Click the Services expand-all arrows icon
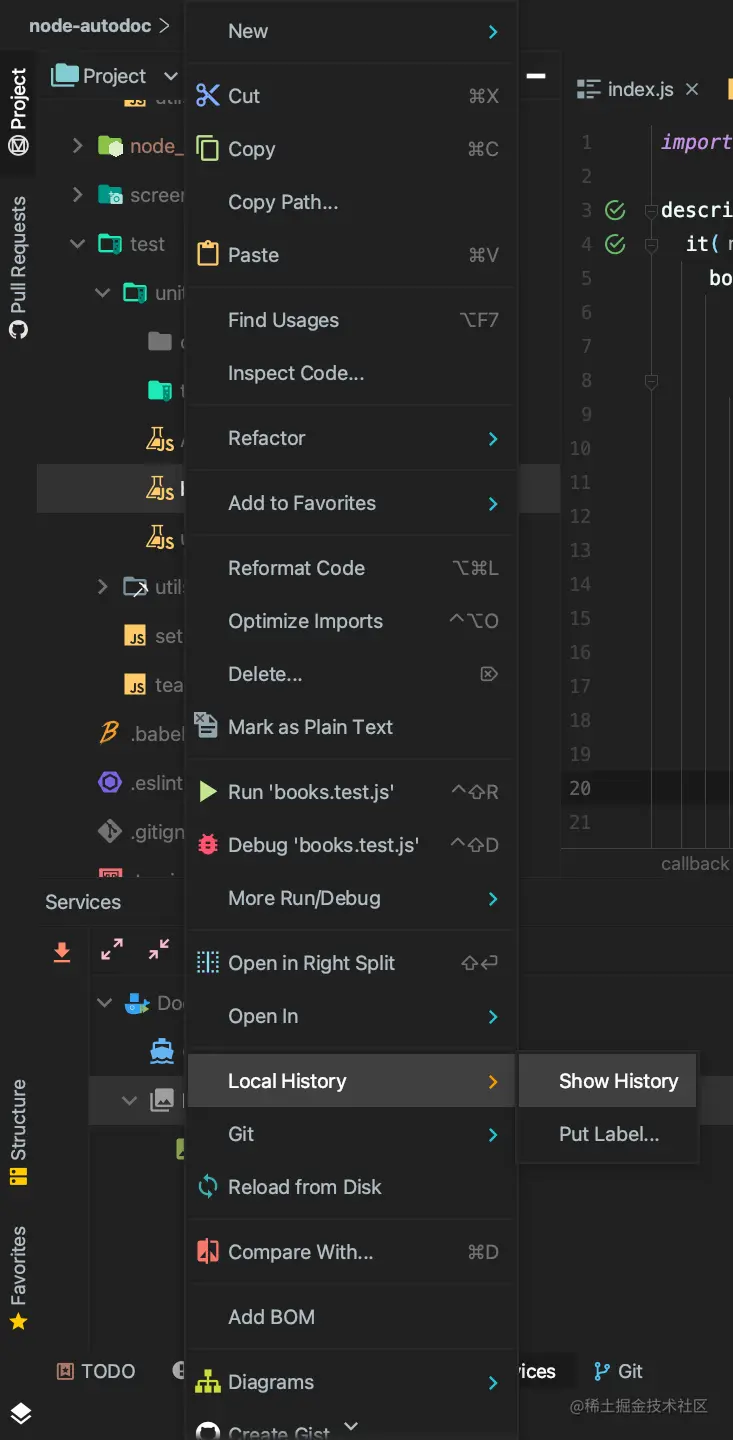This screenshot has height=1440, width=733. pos(112,950)
